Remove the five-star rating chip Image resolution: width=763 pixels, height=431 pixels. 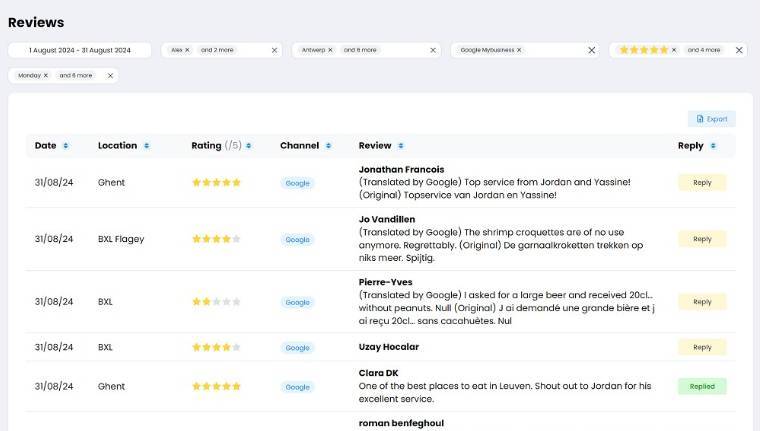pyautogui.click(x=674, y=50)
